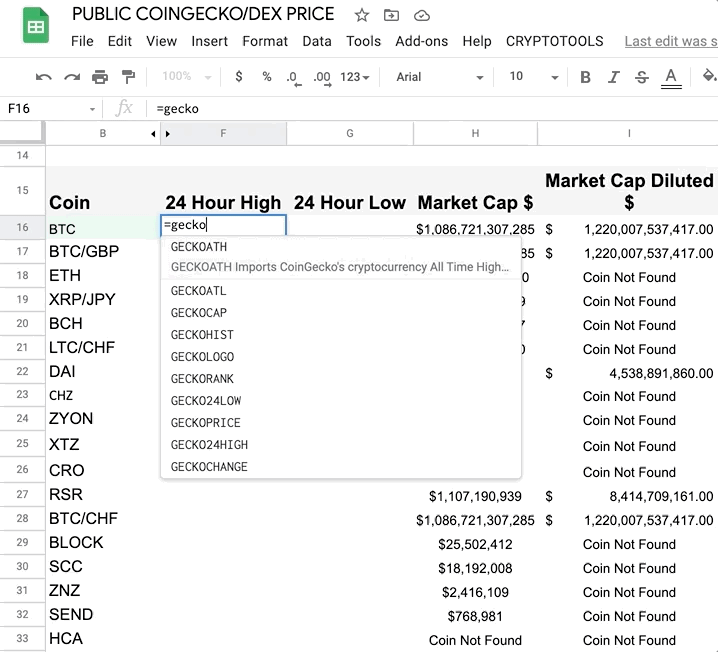
Task: Select GECKOATL from autocomplete list
Action: click(x=341, y=291)
